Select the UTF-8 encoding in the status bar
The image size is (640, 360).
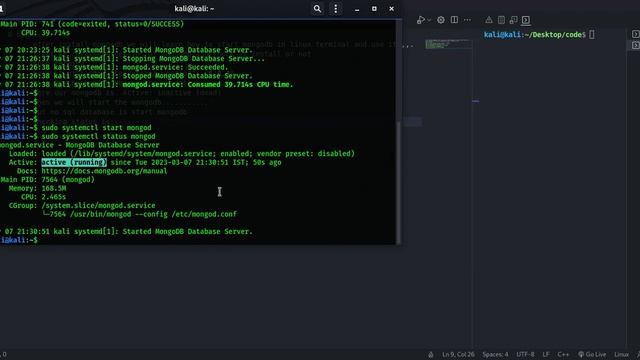pos(525,354)
